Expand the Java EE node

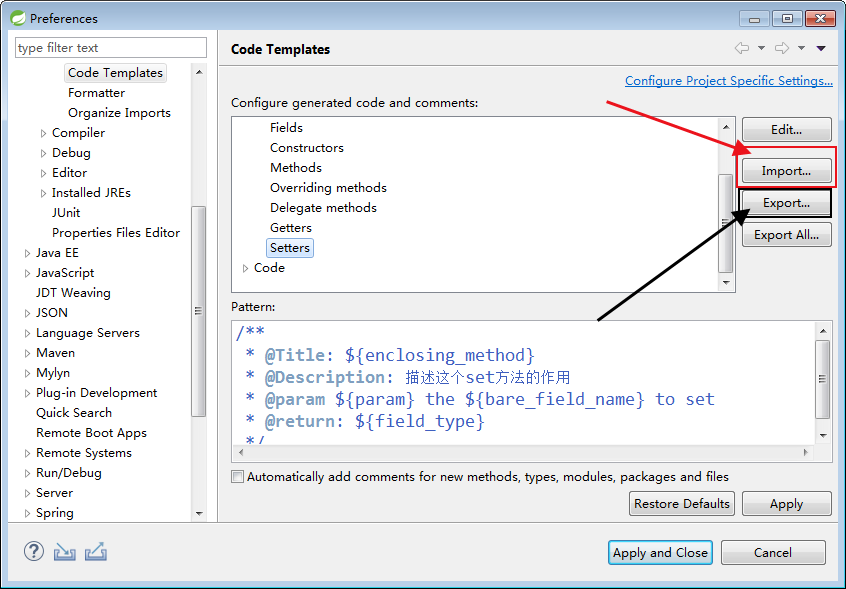click(28, 253)
